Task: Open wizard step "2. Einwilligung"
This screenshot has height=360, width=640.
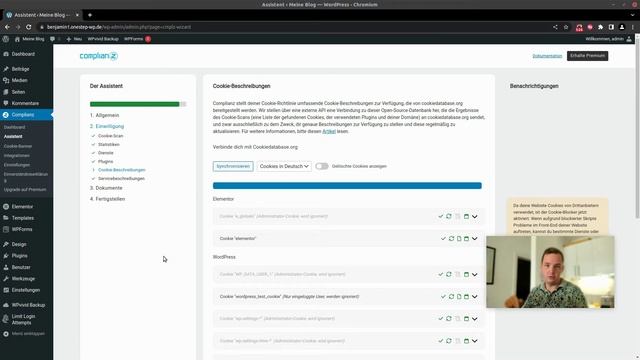Action: coord(107,126)
